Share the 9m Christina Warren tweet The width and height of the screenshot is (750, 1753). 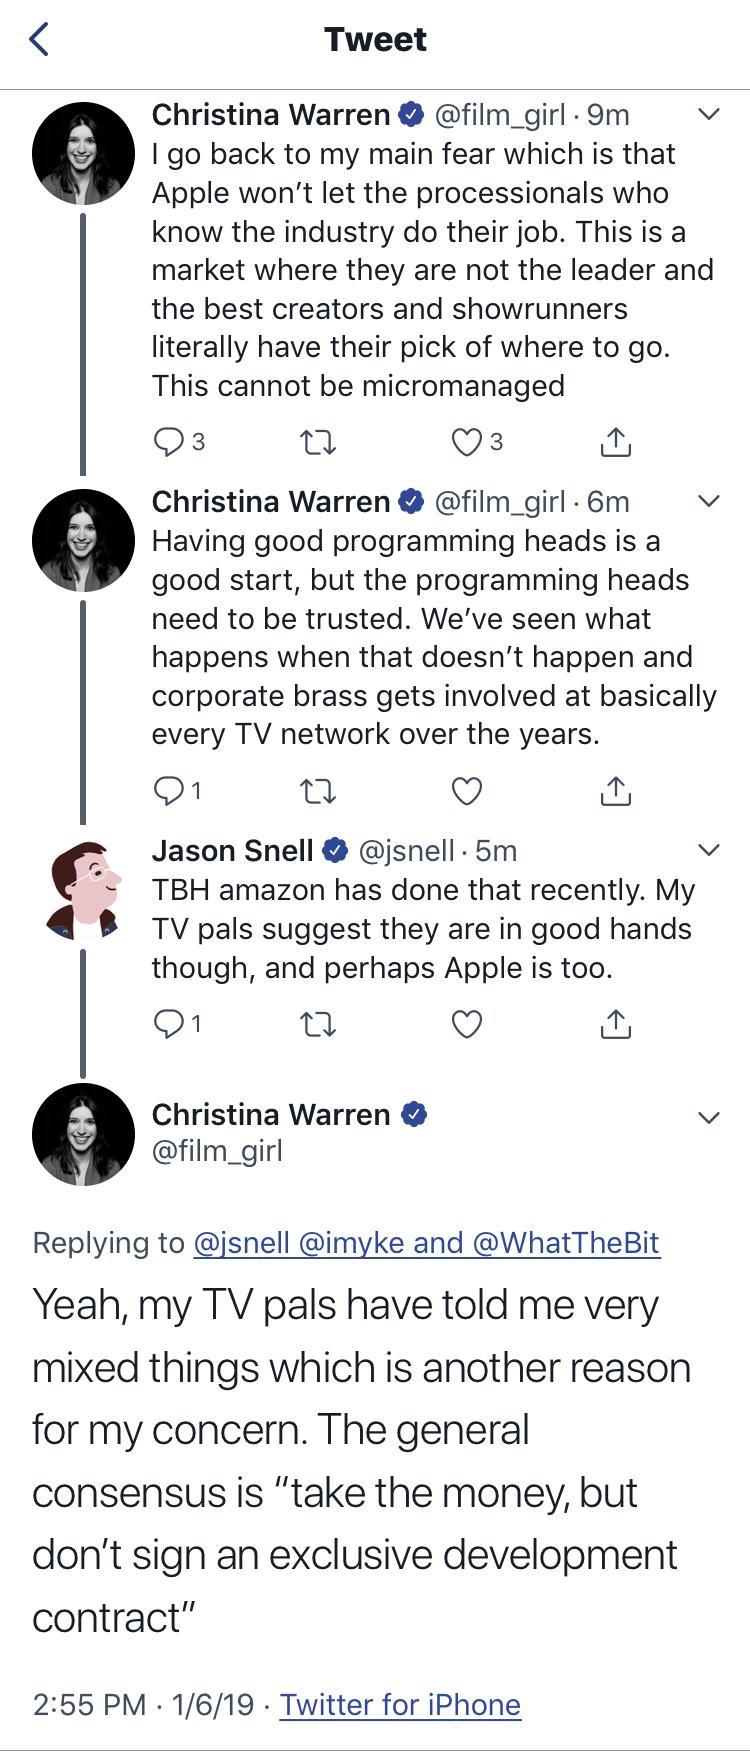coord(616,441)
